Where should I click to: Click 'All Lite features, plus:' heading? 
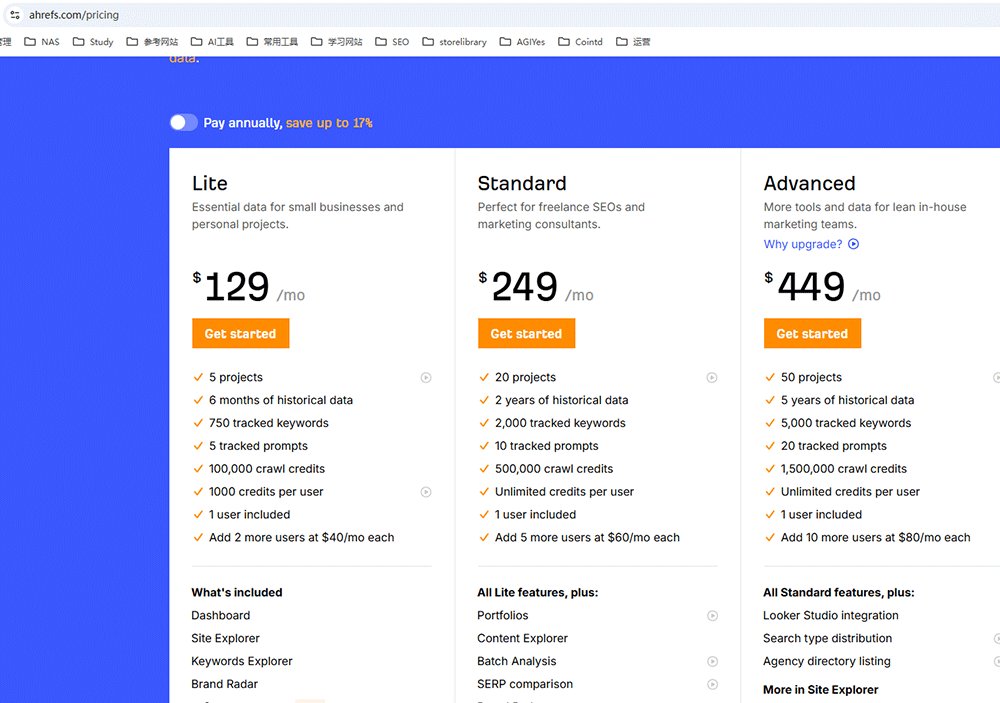pos(538,593)
